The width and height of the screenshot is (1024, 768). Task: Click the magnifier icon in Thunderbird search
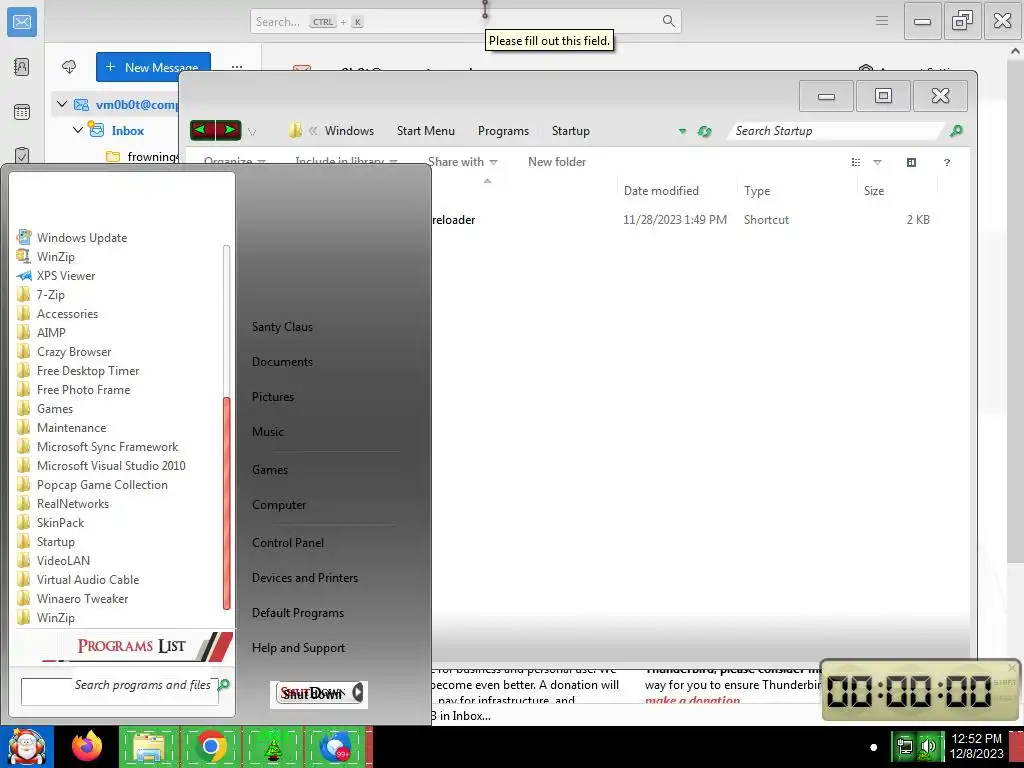tap(669, 21)
